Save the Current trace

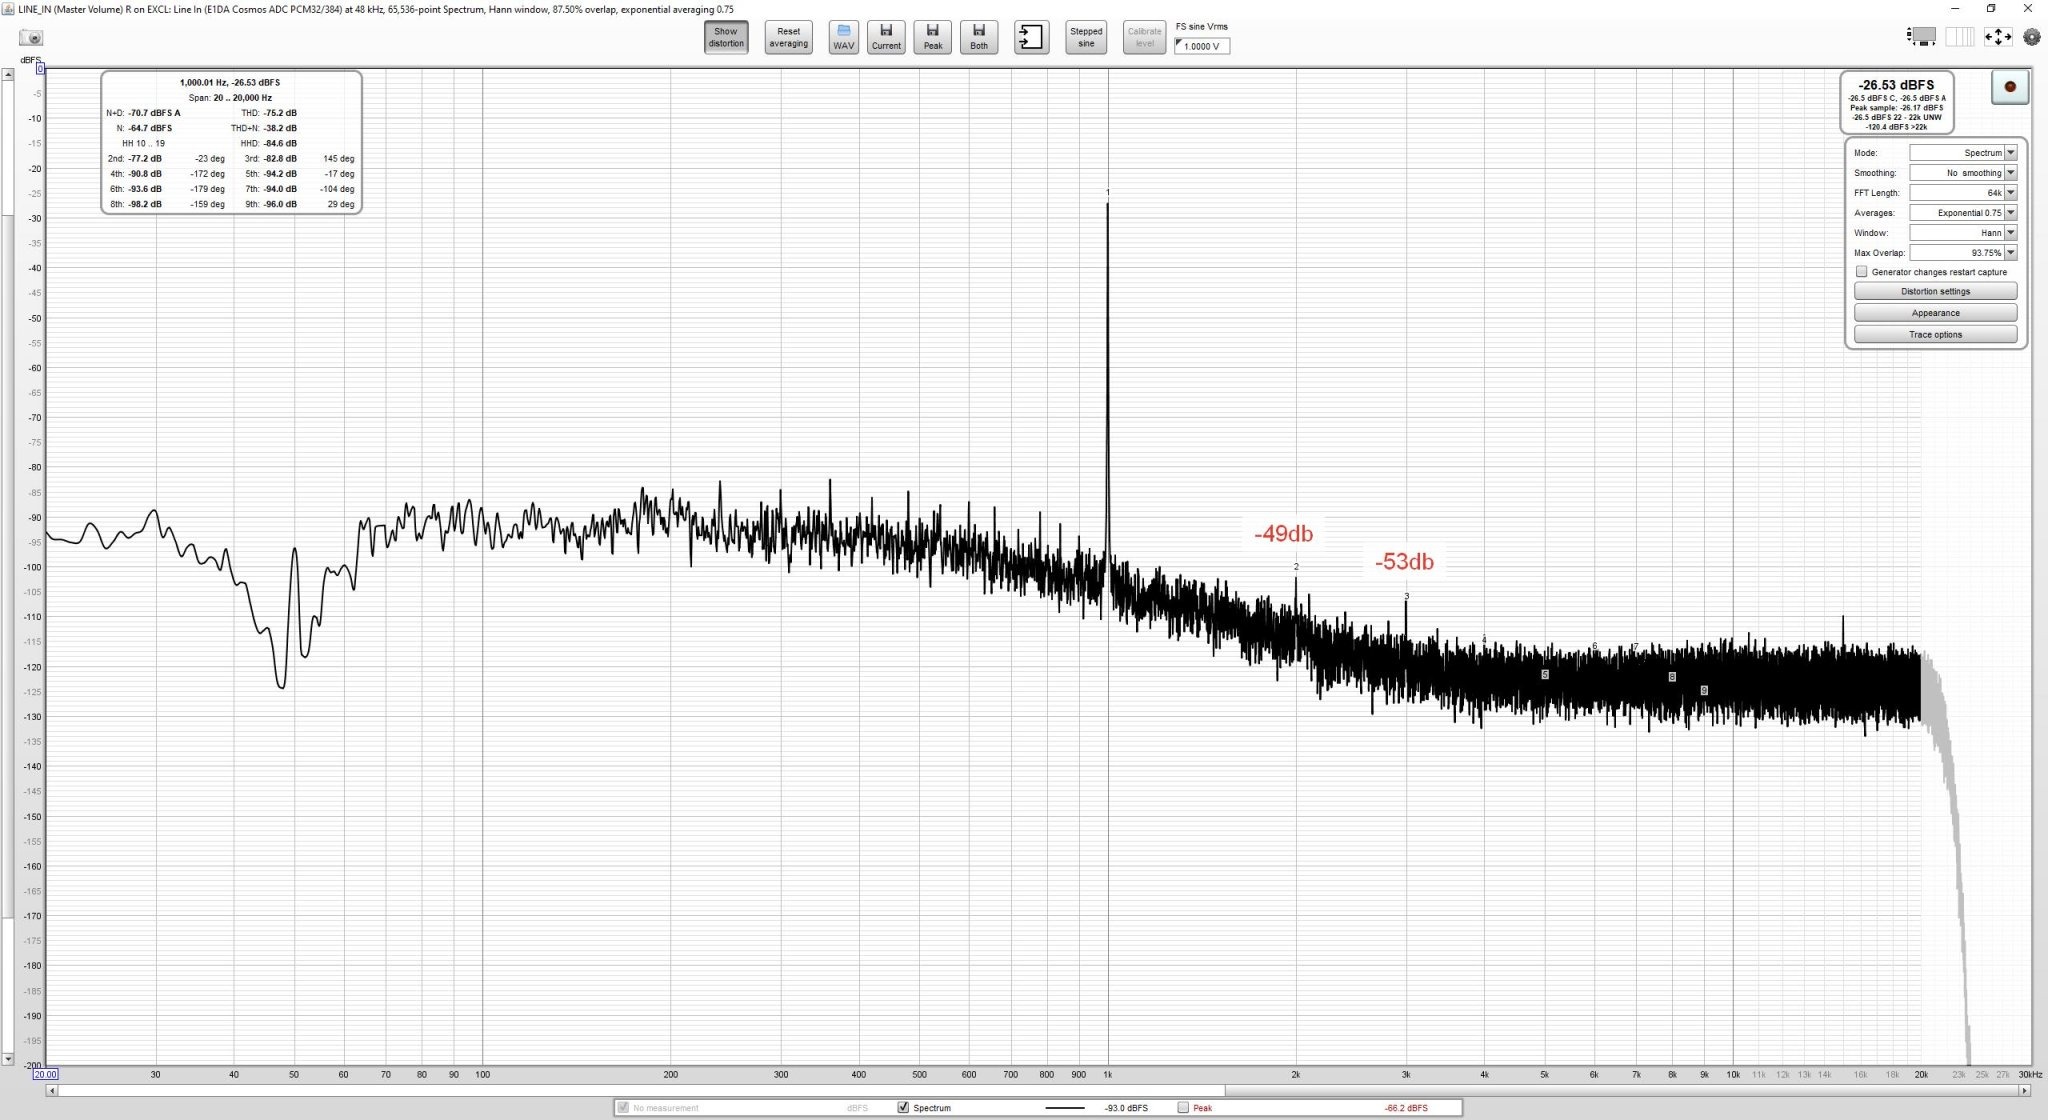(x=886, y=37)
